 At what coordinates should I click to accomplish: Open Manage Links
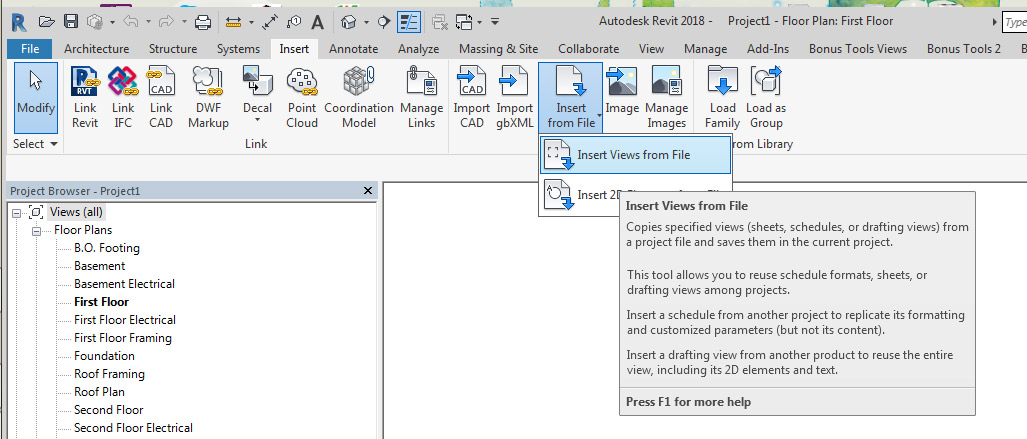click(422, 98)
